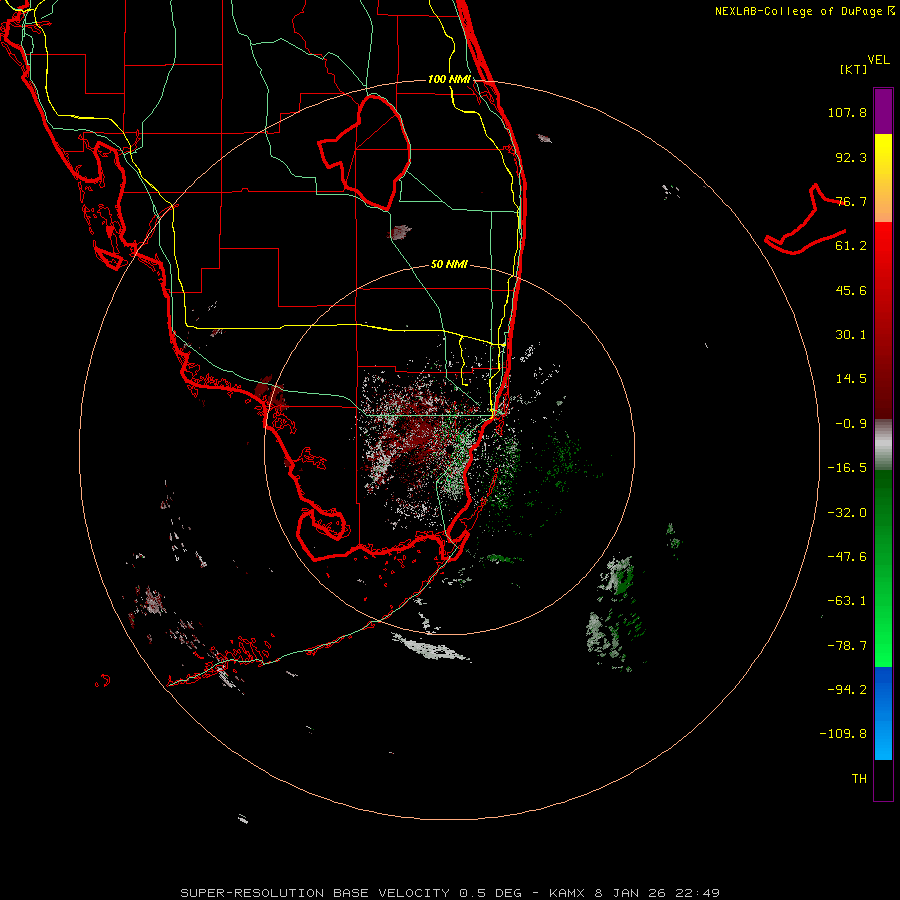Click the 8 JAN 26 date text
The image size is (900, 900).
[632, 893]
